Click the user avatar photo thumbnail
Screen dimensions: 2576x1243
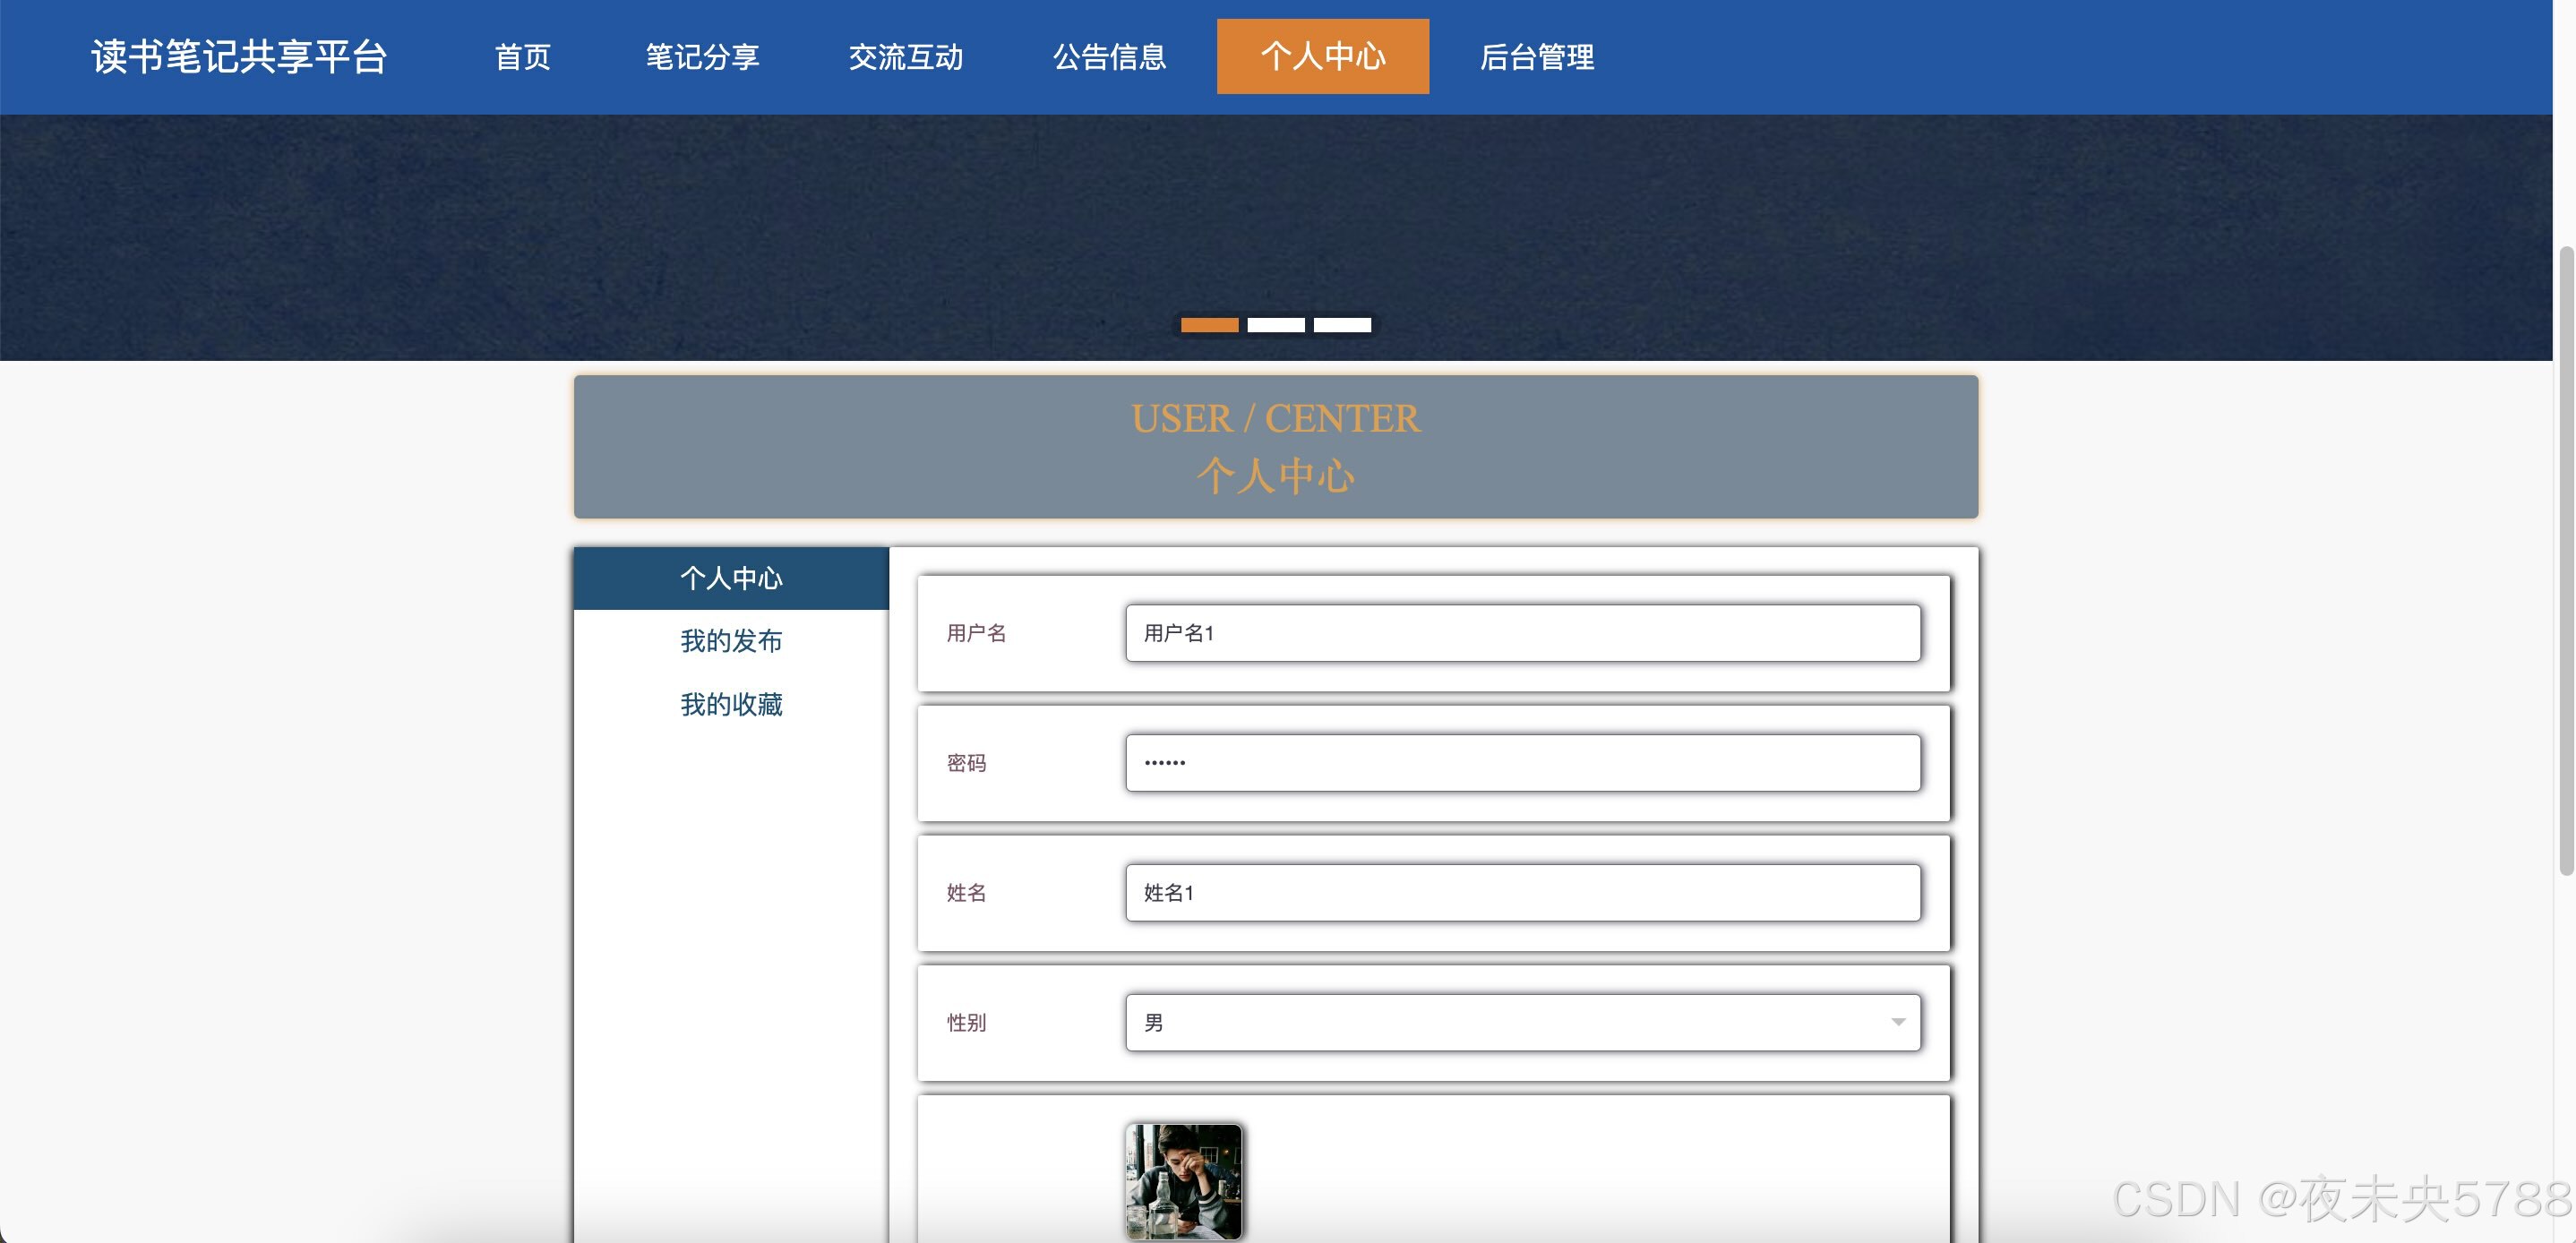point(1183,1181)
